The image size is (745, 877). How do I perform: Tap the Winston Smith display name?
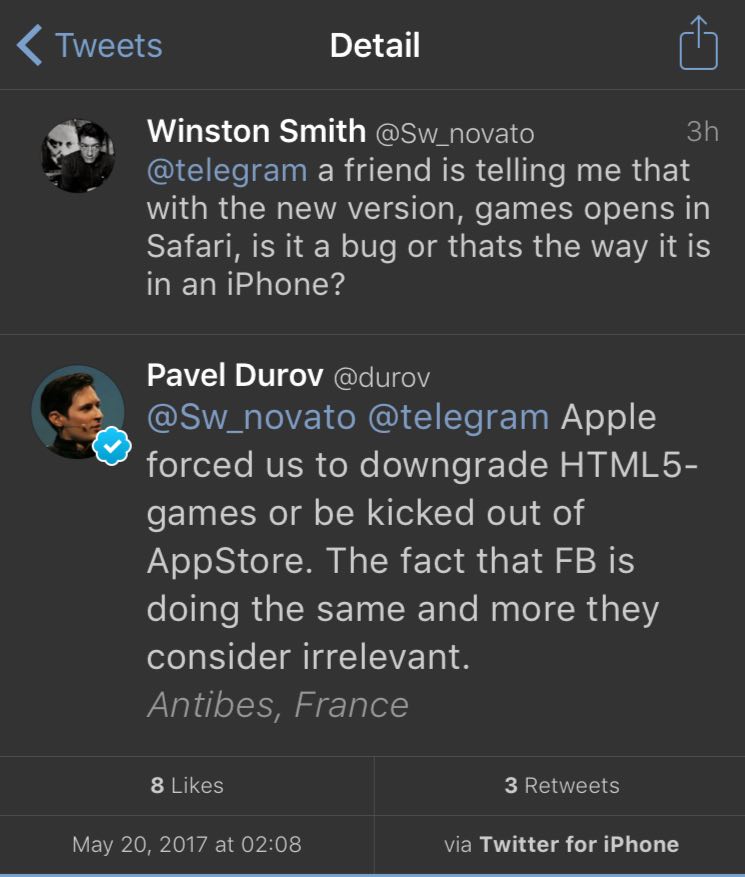pyautogui.click(x=256, y=131)
